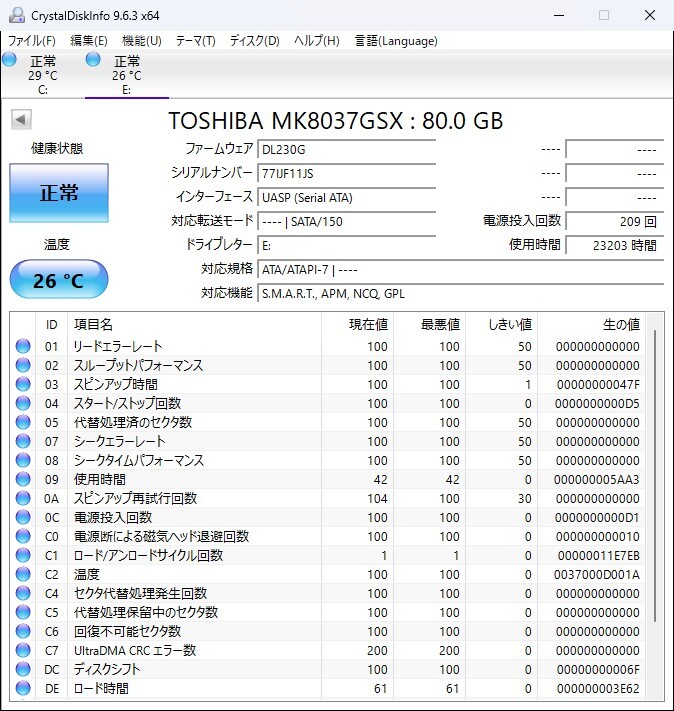Click status orb for row 0A スピンアップ再試行回数
The height and width of the screenshot is (711, 674).
(23, 498)
